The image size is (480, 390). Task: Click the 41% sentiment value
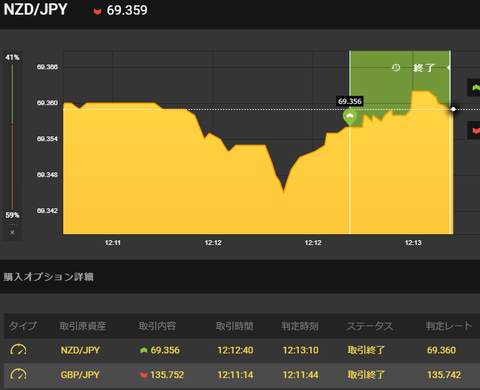[x=12, y=58]
